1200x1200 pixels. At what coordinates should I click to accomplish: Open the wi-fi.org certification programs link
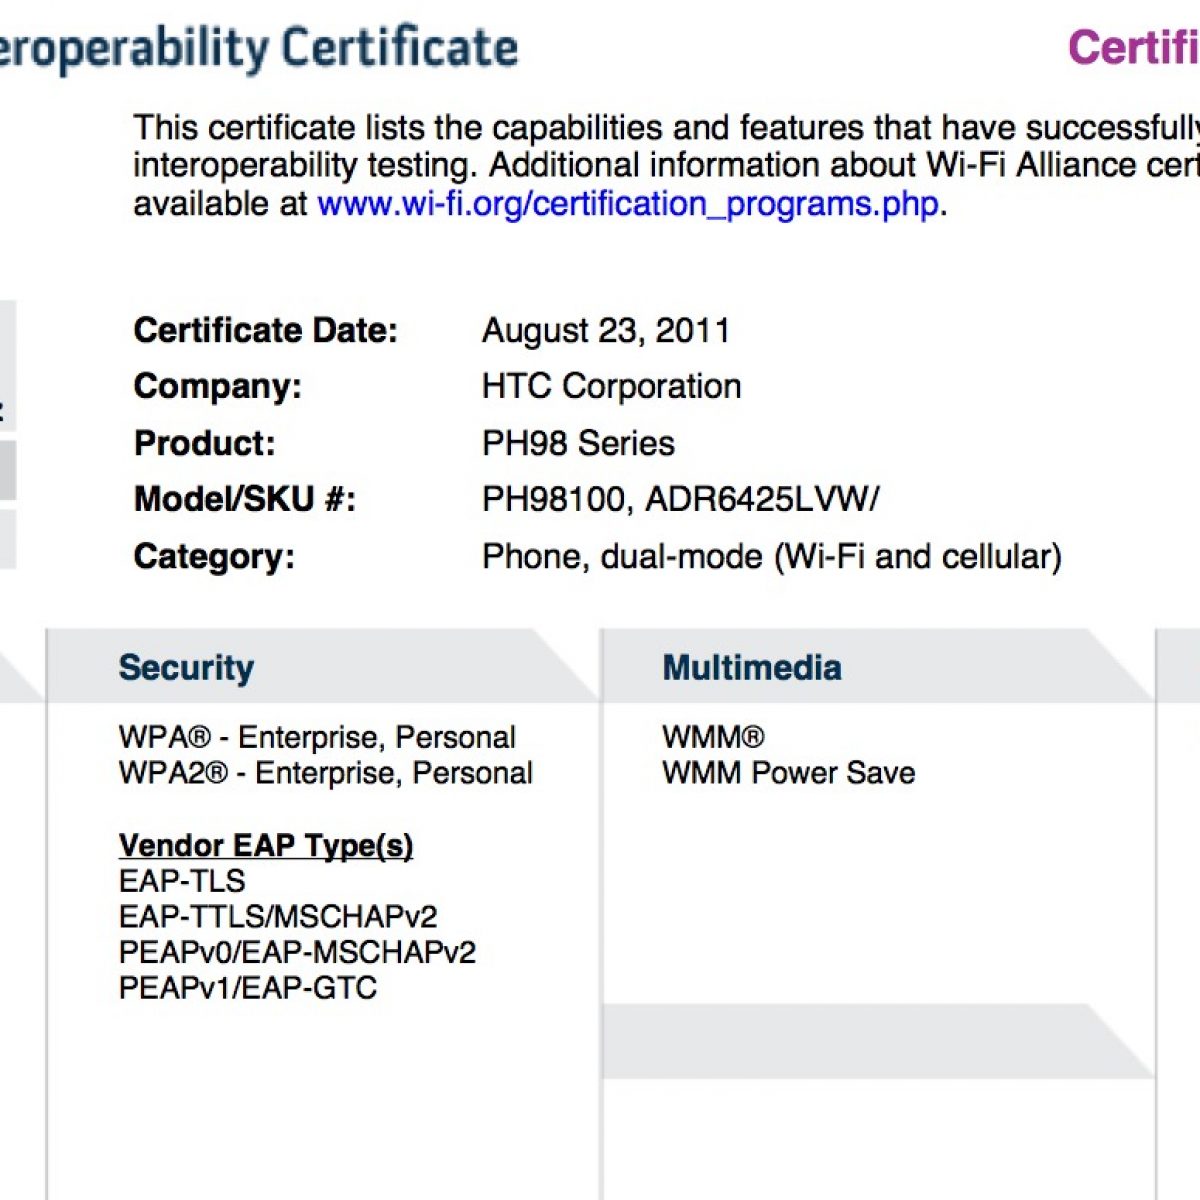(628, 204)
